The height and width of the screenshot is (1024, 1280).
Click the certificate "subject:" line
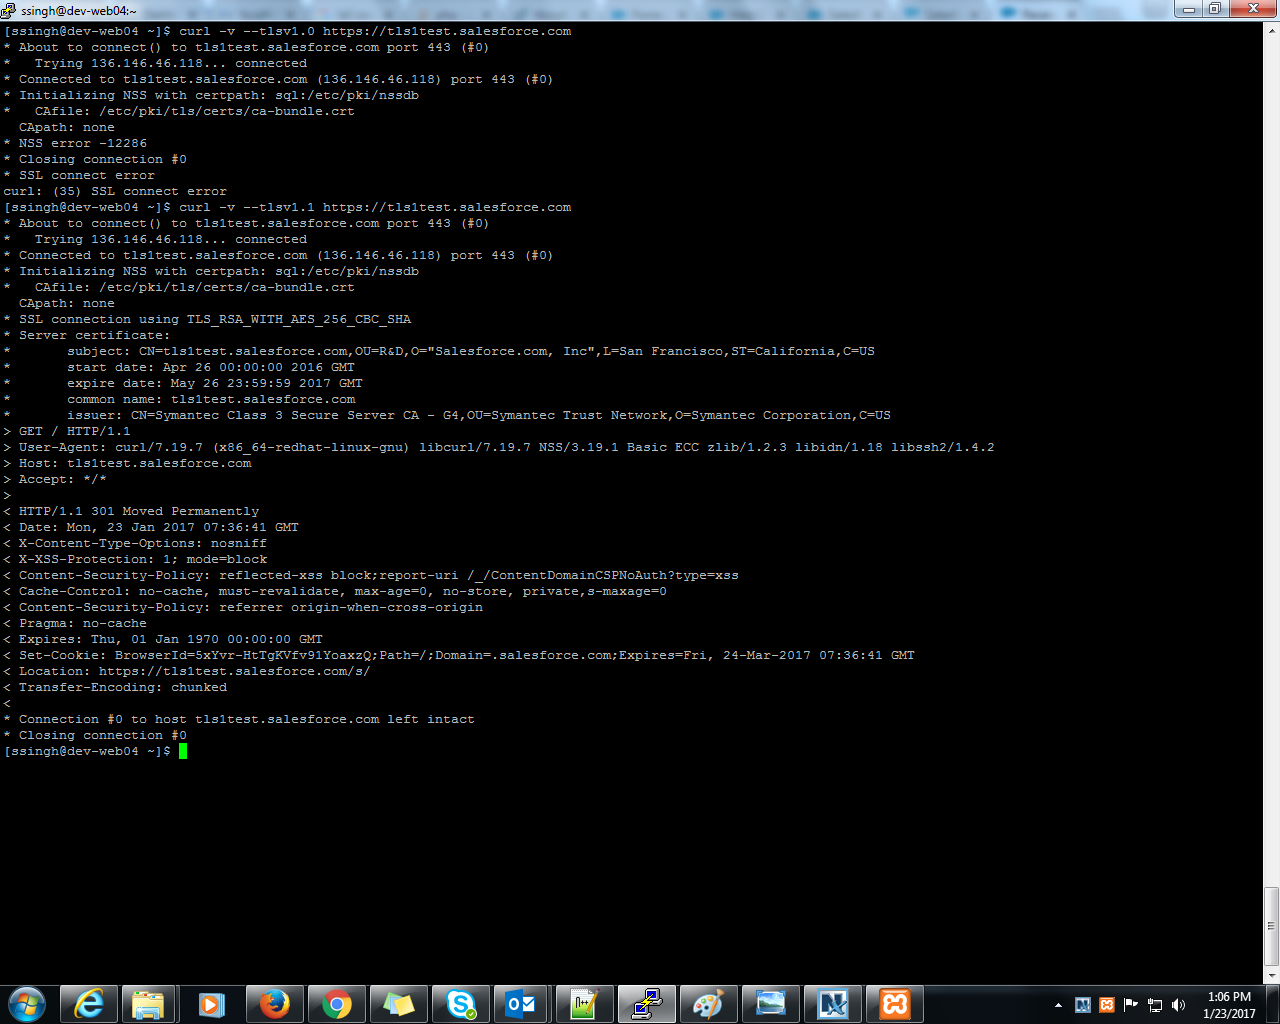click(x=439, y=351)
